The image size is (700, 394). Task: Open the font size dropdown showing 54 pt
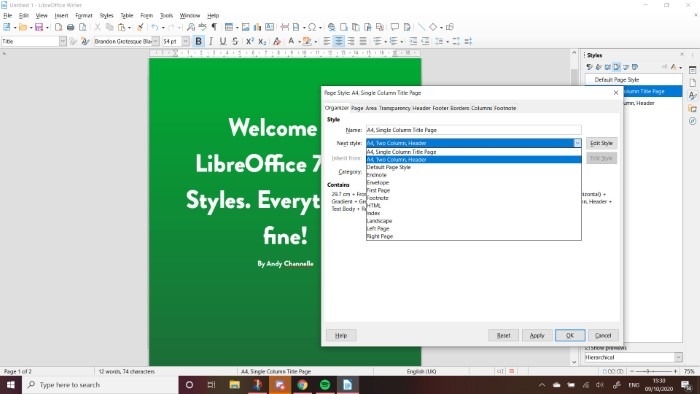tap(185, 41)
